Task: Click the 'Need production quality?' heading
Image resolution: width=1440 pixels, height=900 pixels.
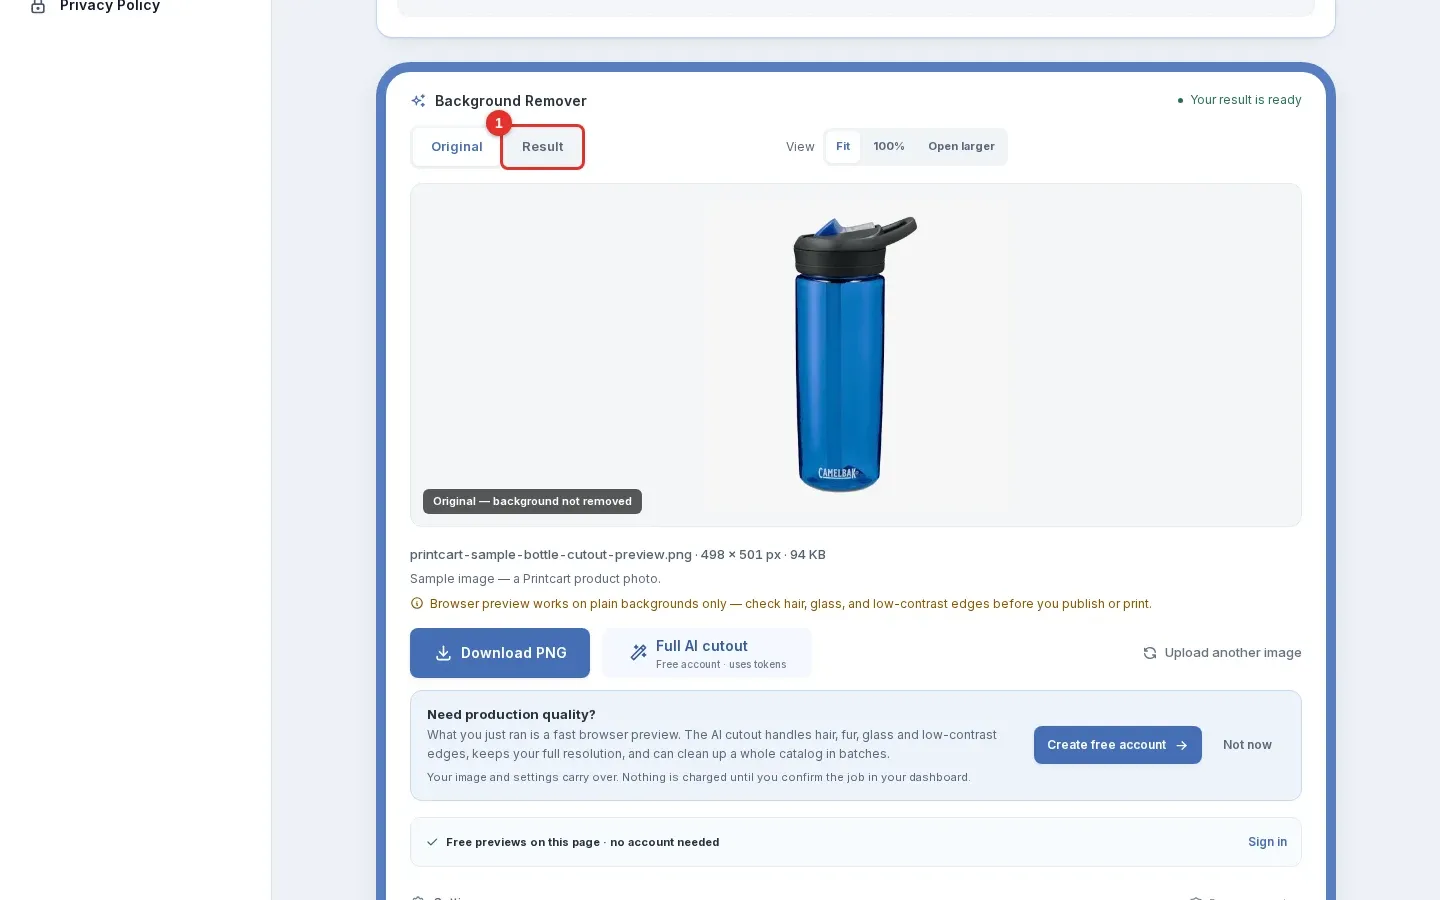Action: click(511, 714)
